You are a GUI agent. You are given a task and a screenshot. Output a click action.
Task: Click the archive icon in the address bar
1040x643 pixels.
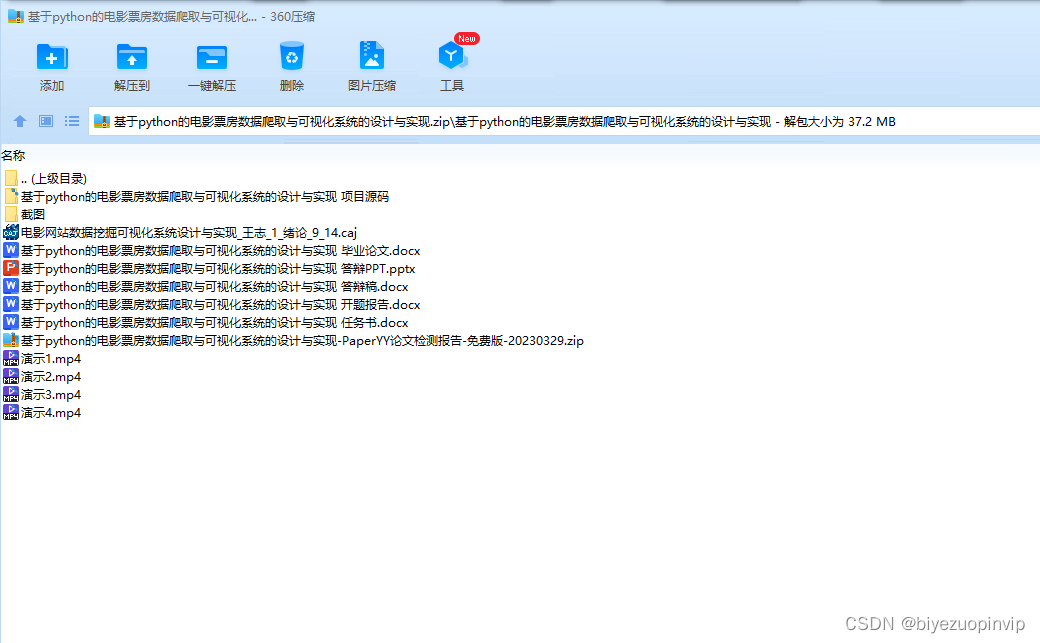pyautogui.click(x=100, y=121)
